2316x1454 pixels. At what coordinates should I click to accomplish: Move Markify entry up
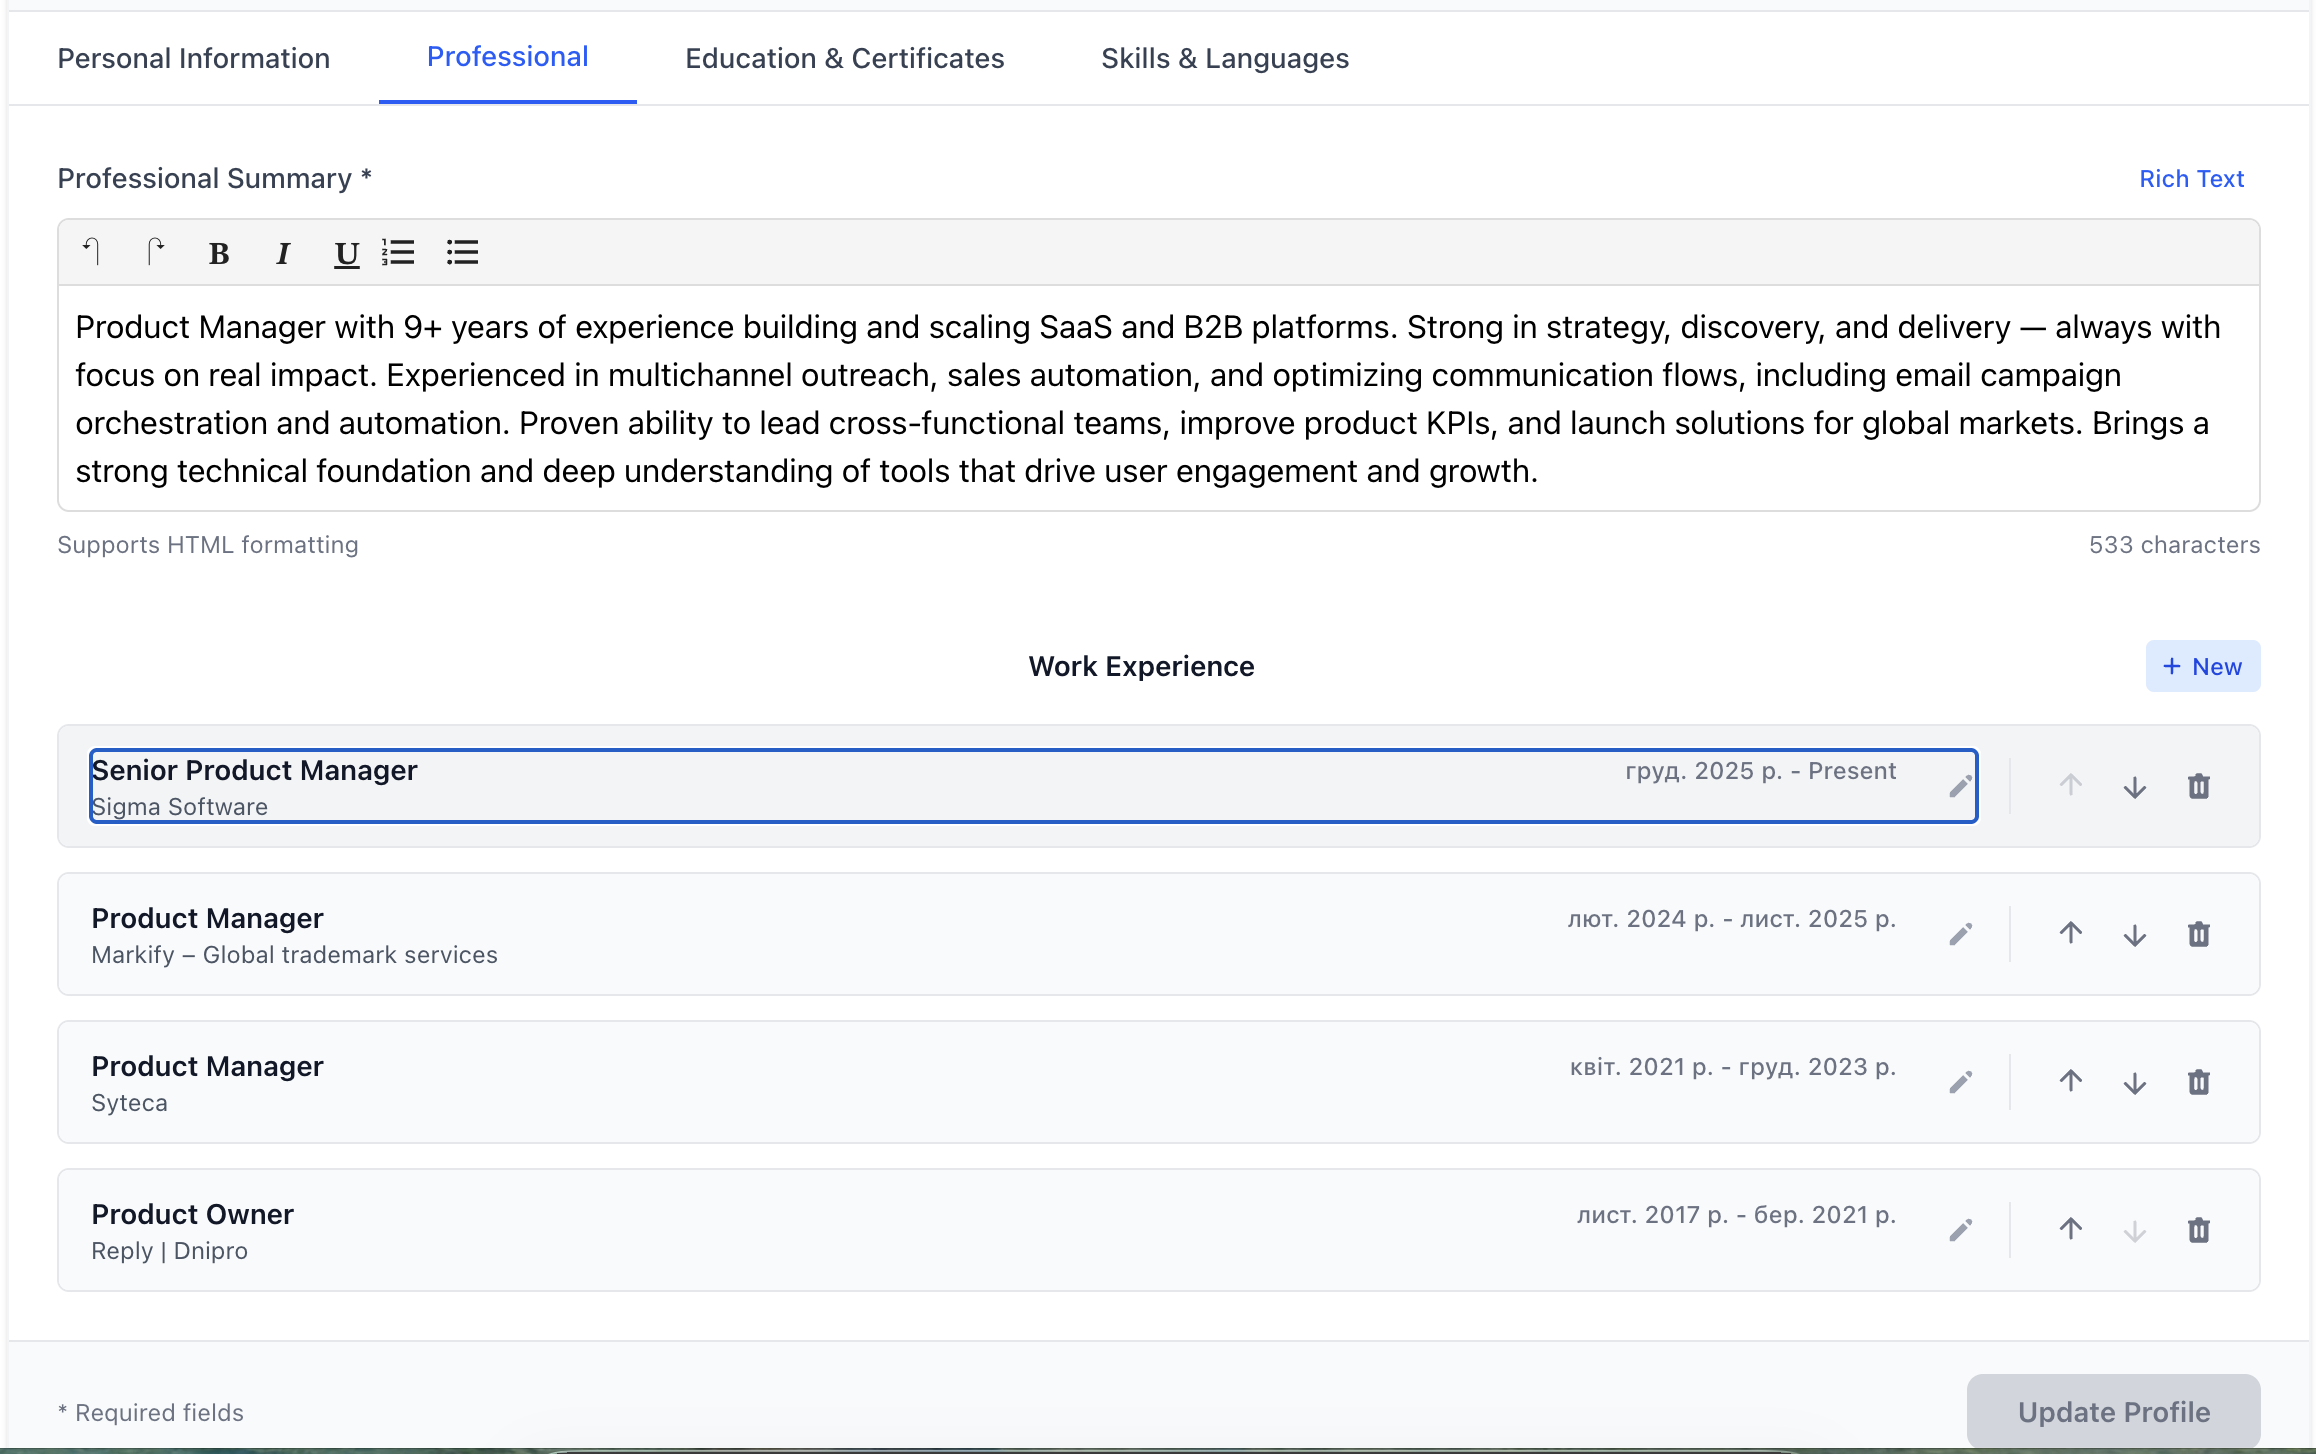(x=2071, y=934)
